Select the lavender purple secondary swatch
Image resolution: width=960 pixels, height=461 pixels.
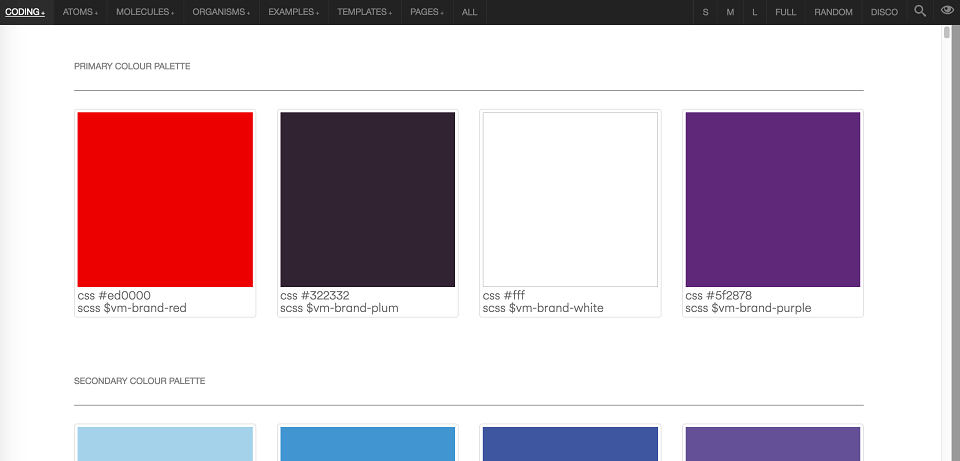coord(773,444)
